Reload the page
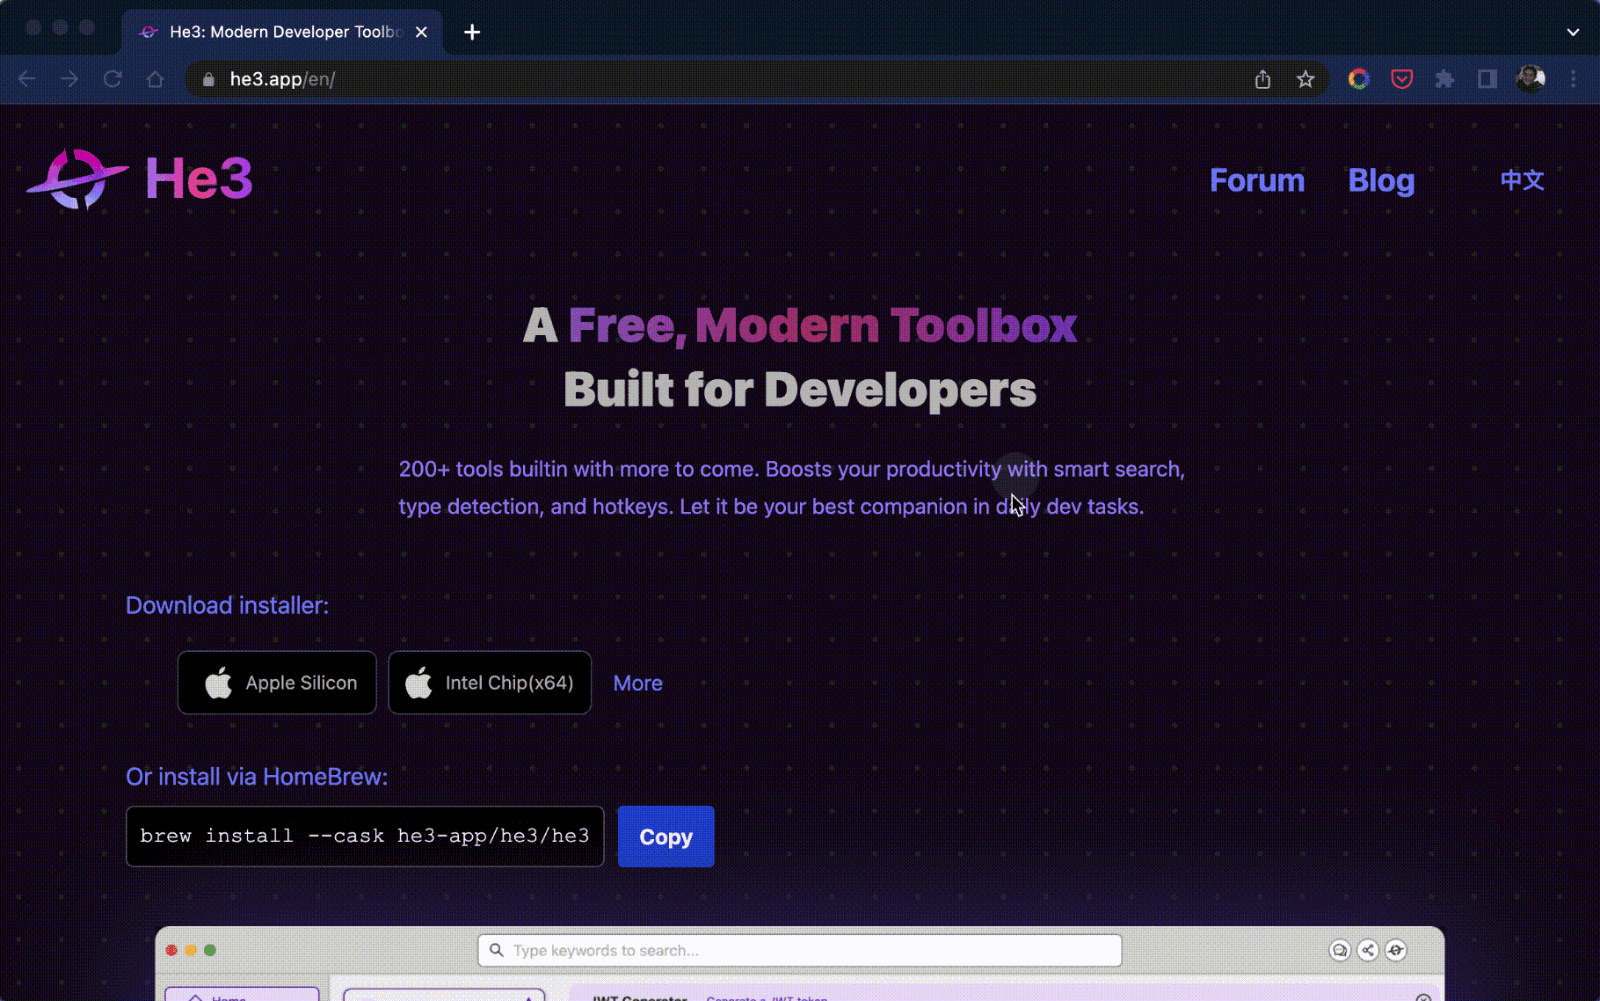This screenshot has width=1600, height=1001. [113, 80]
